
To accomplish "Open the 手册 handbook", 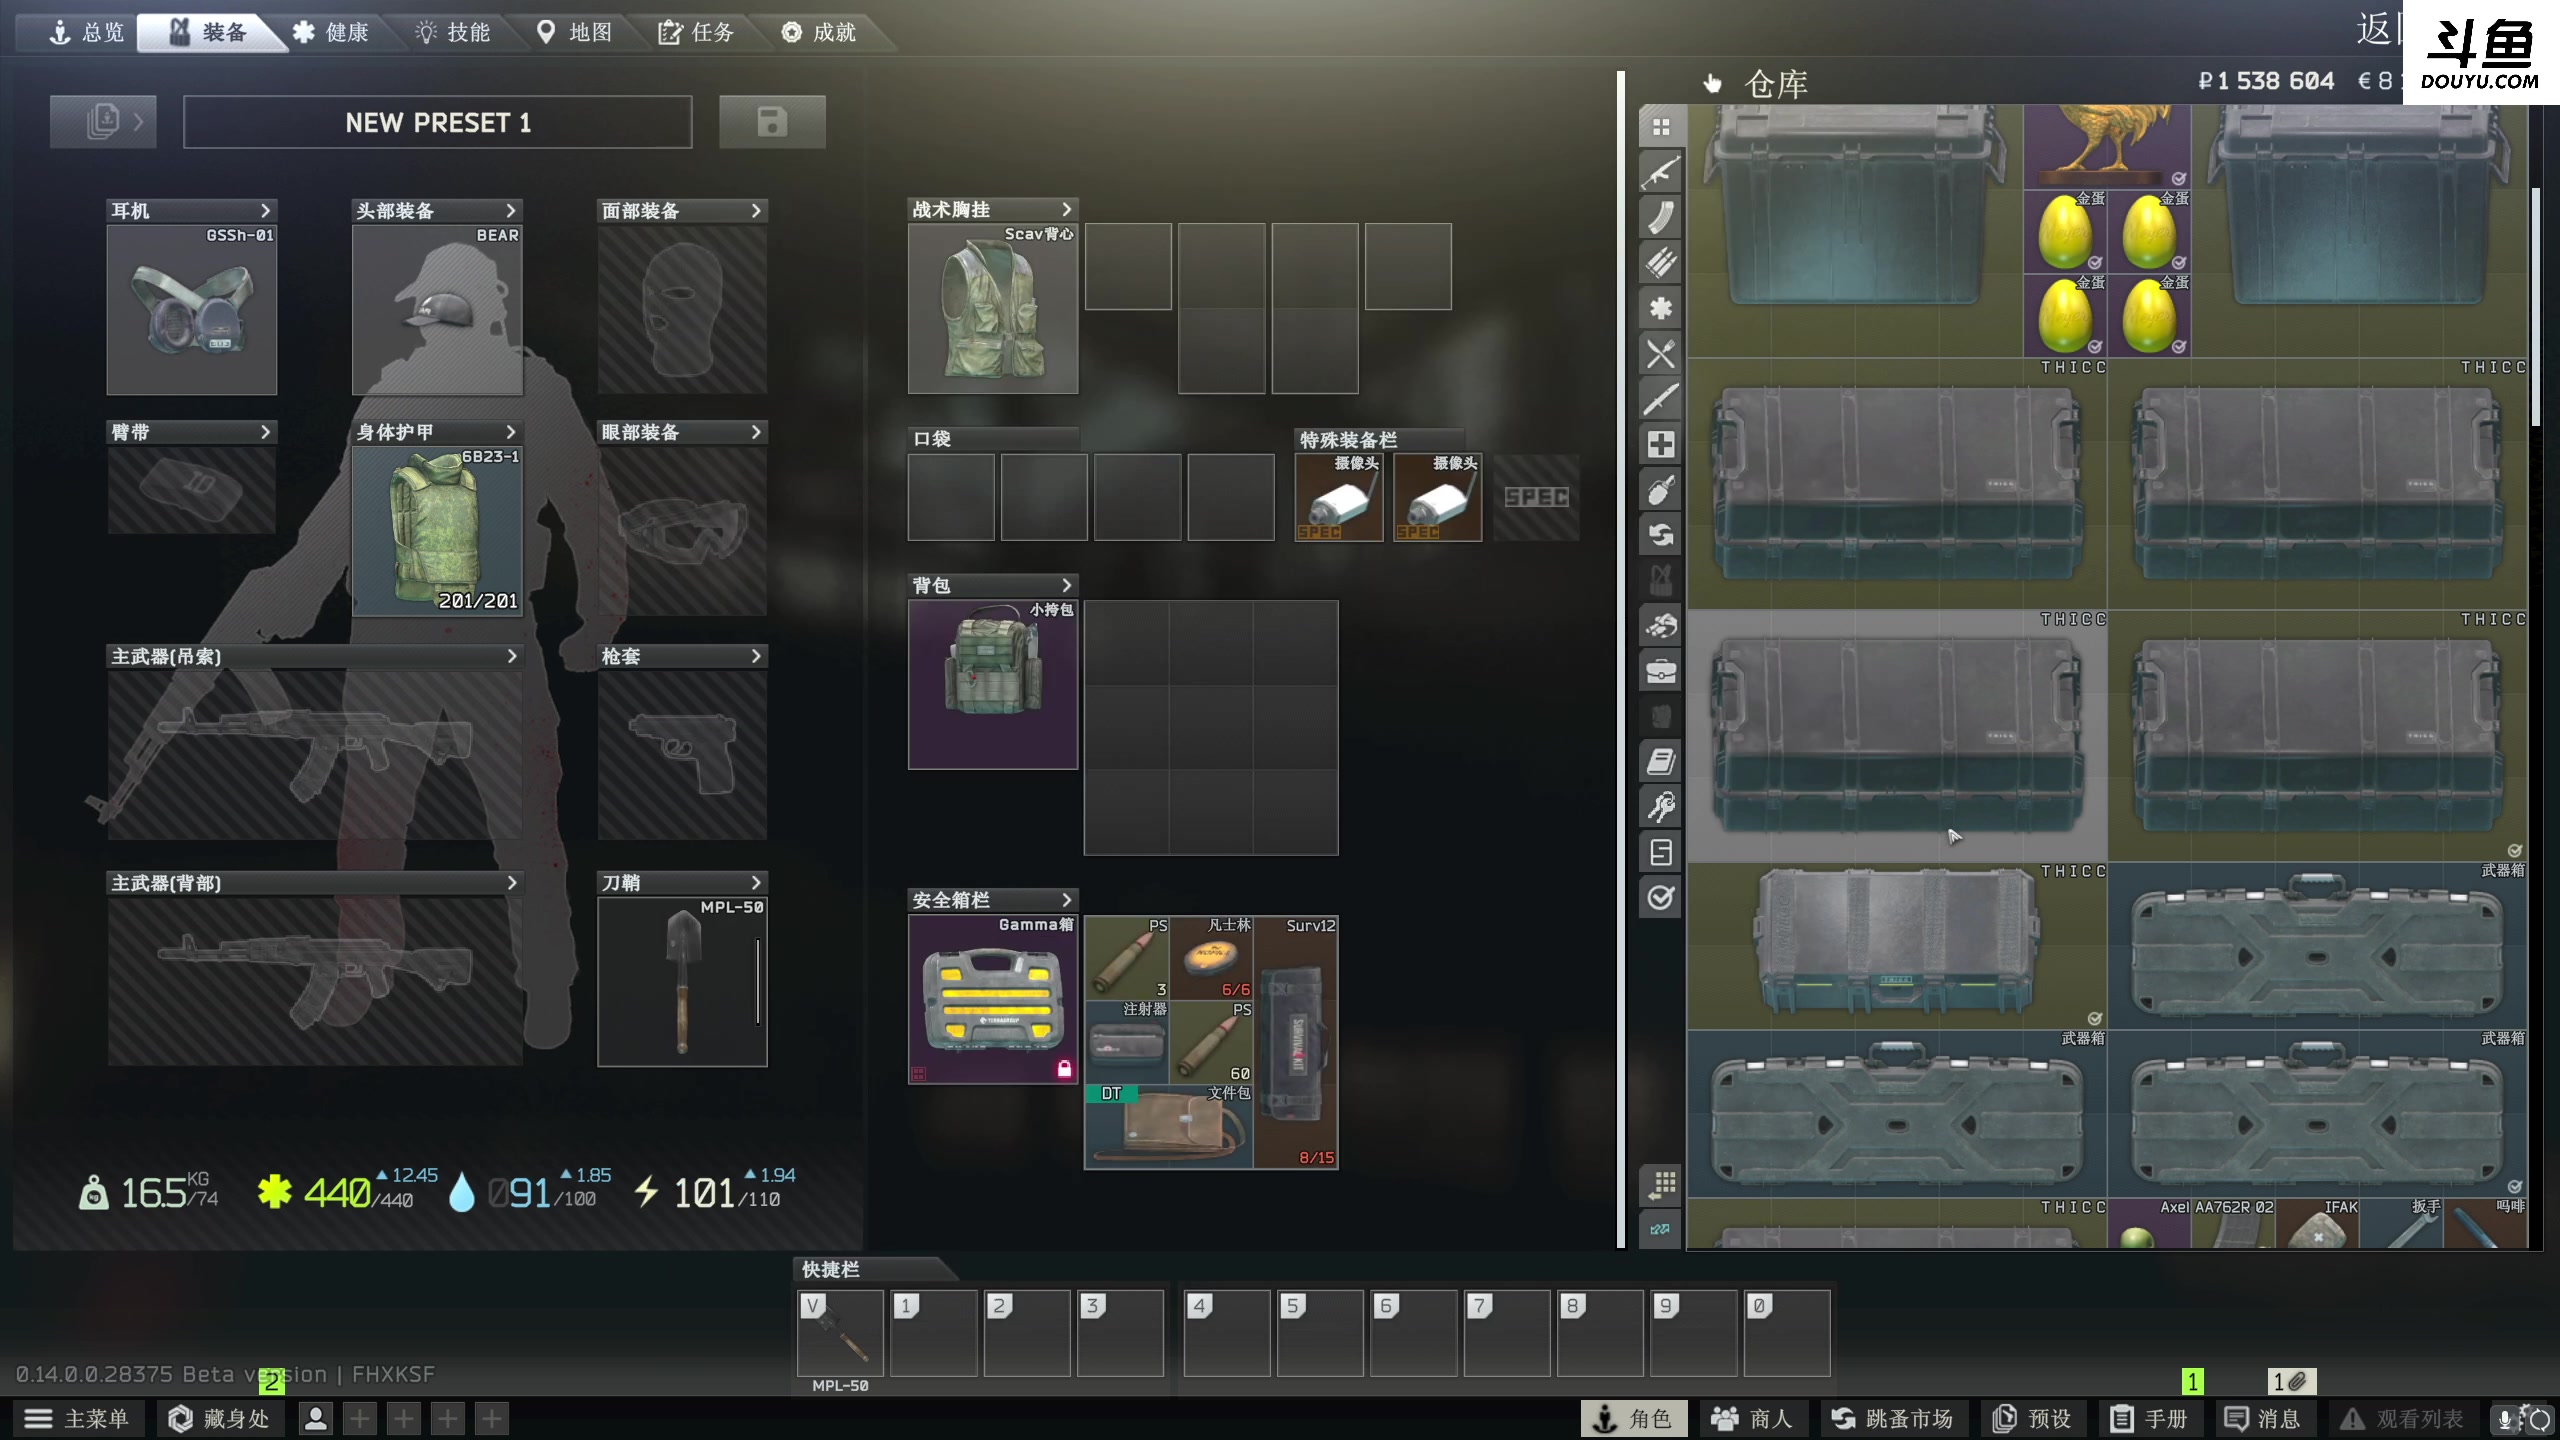I will point(2150,1418).
